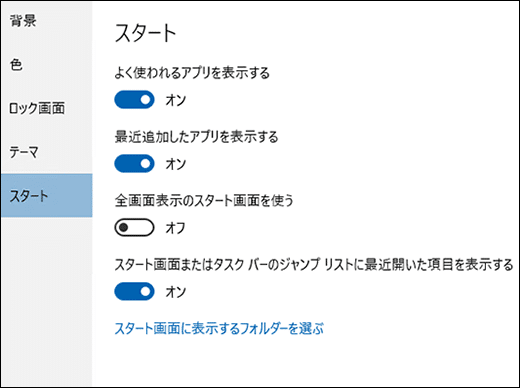Screen dimensions: 520x388
Task: Select the highlighted スタート sidebar item
Action: click(46, 195)
